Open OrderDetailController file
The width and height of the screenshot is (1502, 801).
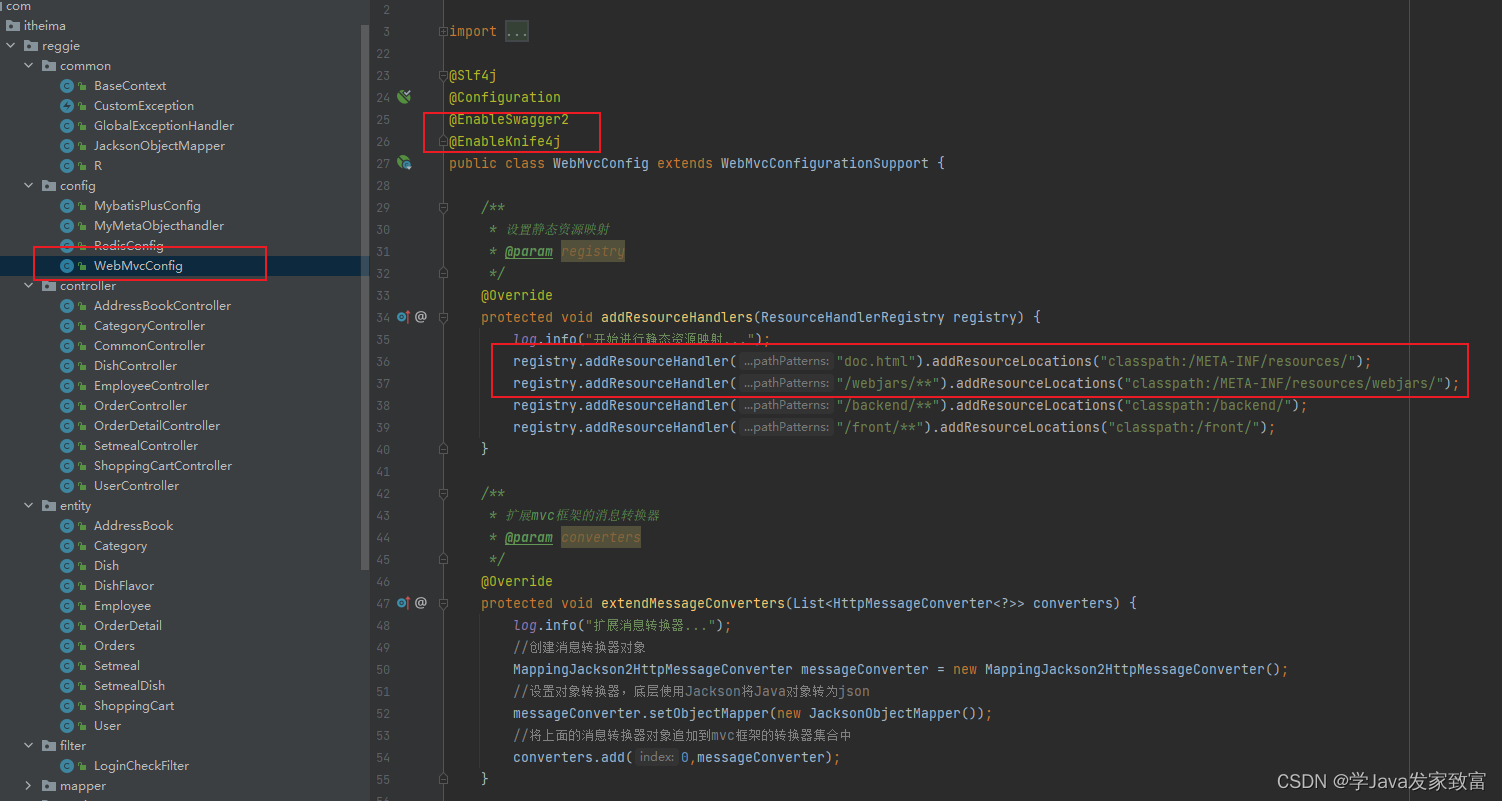(x=157, y=426)
